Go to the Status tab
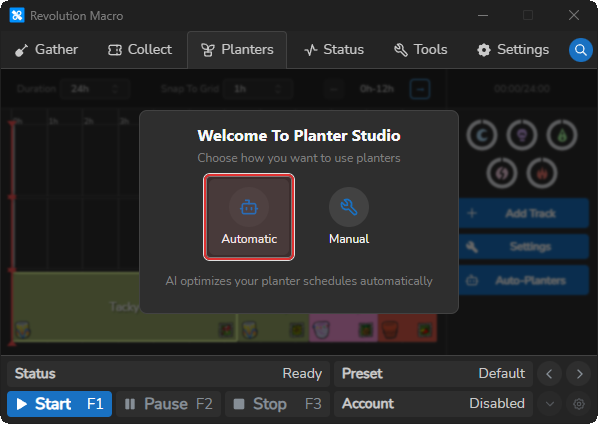This screenshot has width=598, height=424. 334,50
